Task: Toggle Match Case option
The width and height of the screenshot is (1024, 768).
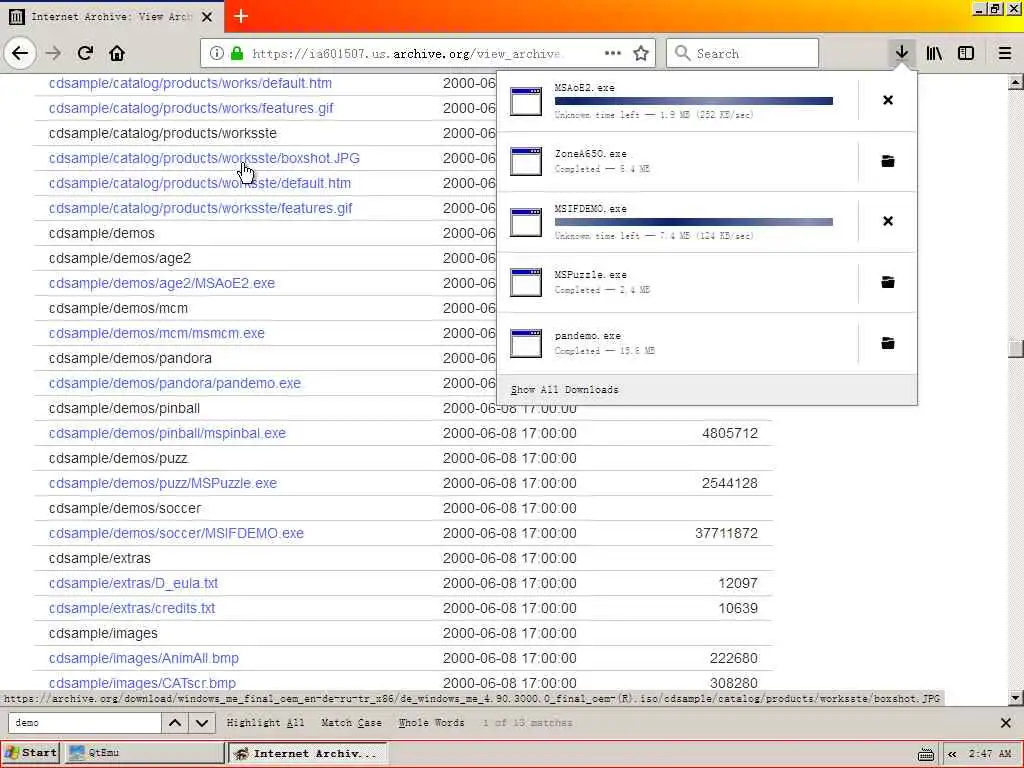Action: tap(351, 722)
